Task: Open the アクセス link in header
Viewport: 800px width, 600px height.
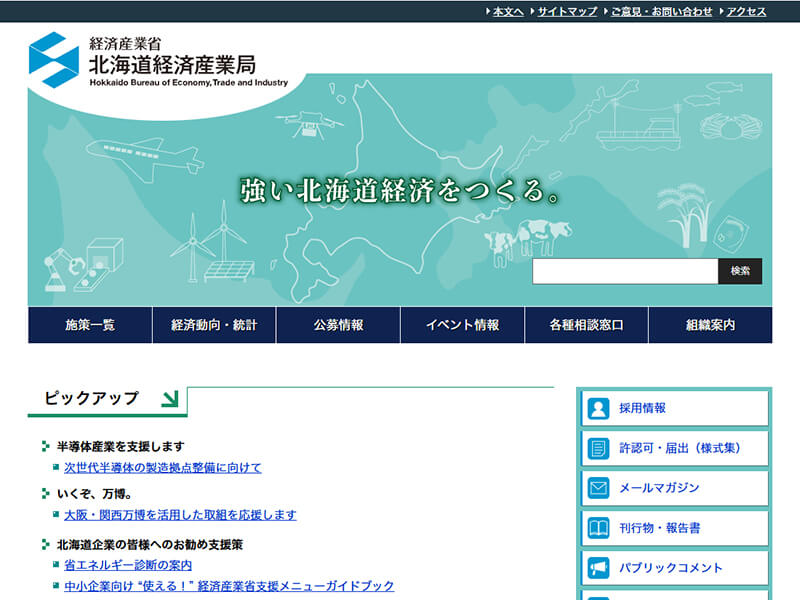Action: [x=745, y=11]
